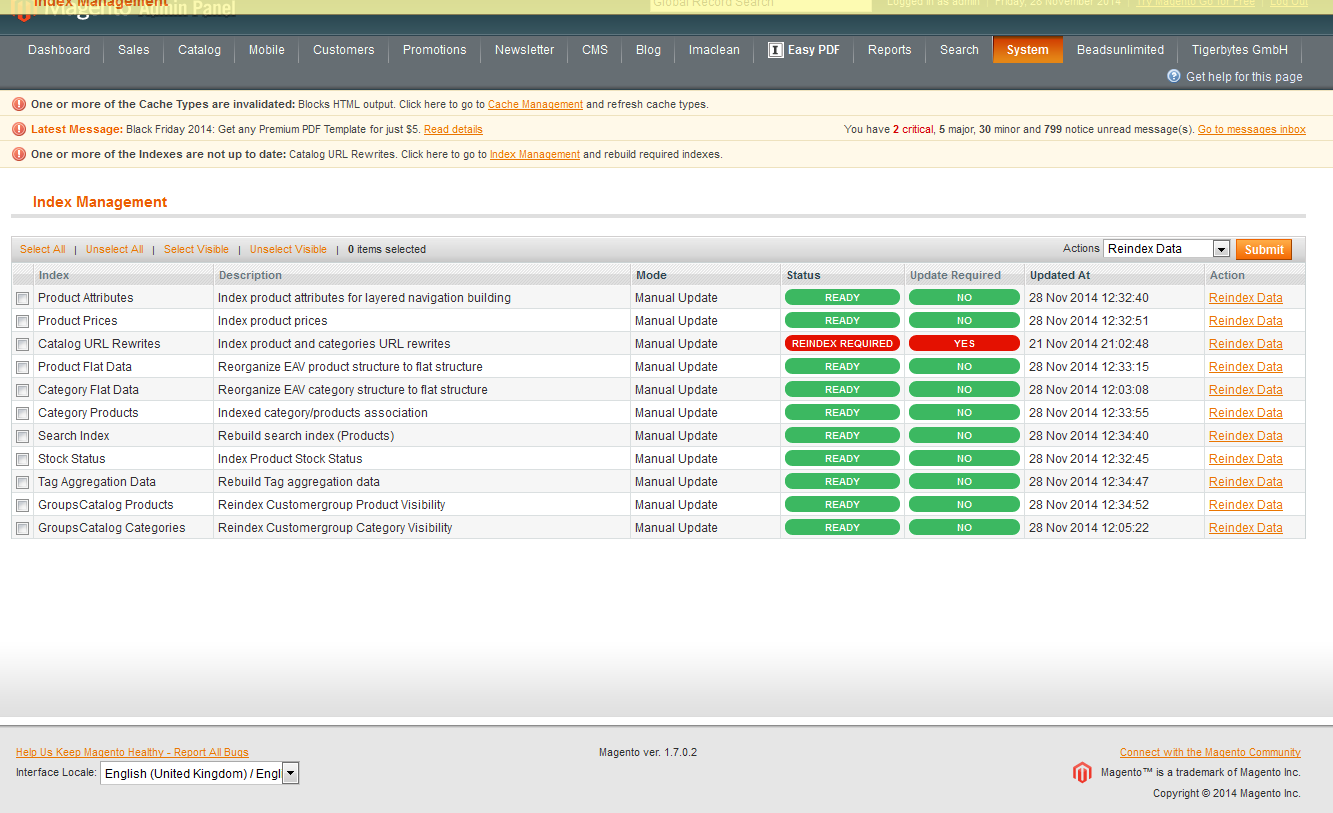
Task: Reindex Data for GroupsCatalog Products
Action: click(1245, 505)
